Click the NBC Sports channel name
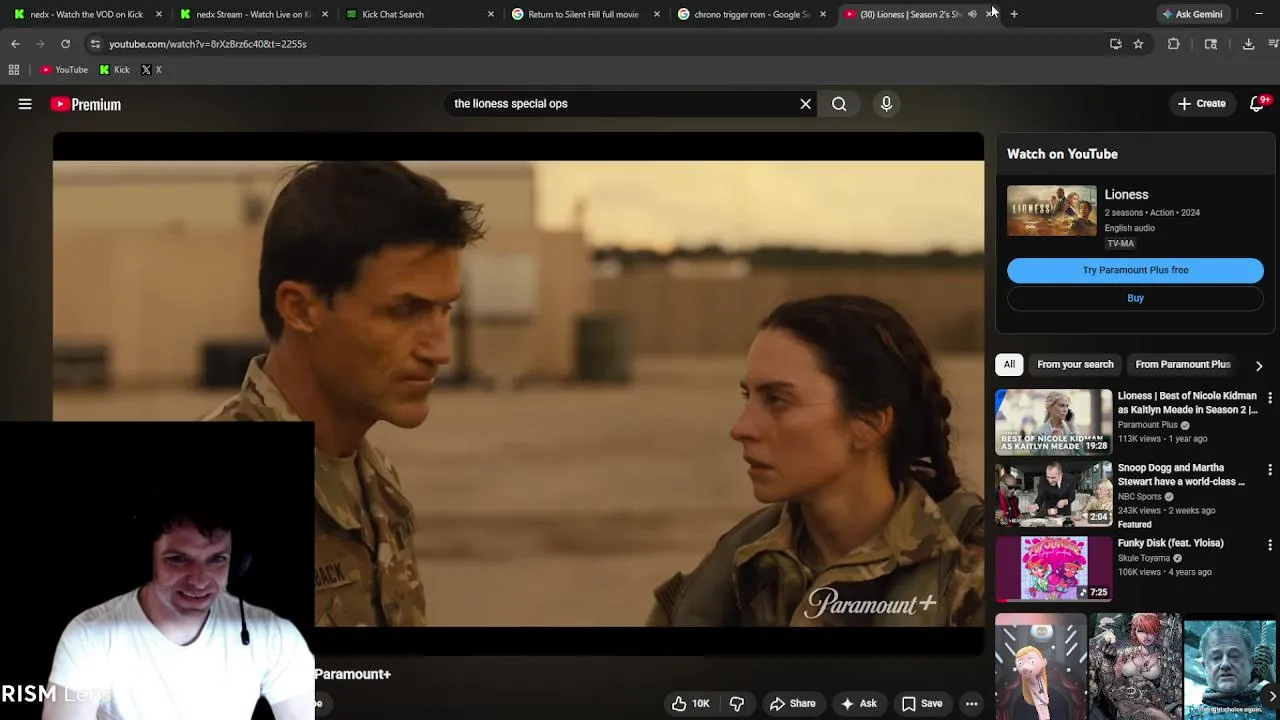This screenshot has width=1280, height=720. pos(1139,497)
